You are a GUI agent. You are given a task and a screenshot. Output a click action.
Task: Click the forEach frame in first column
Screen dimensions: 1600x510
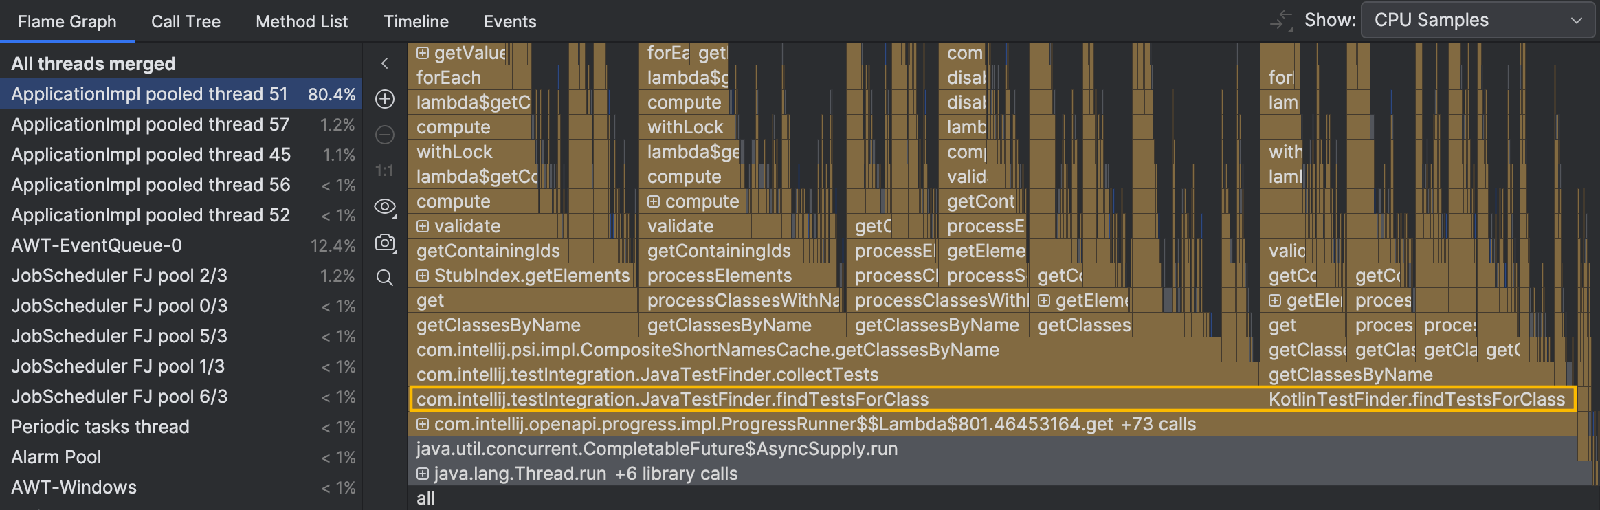click(470, 77)
